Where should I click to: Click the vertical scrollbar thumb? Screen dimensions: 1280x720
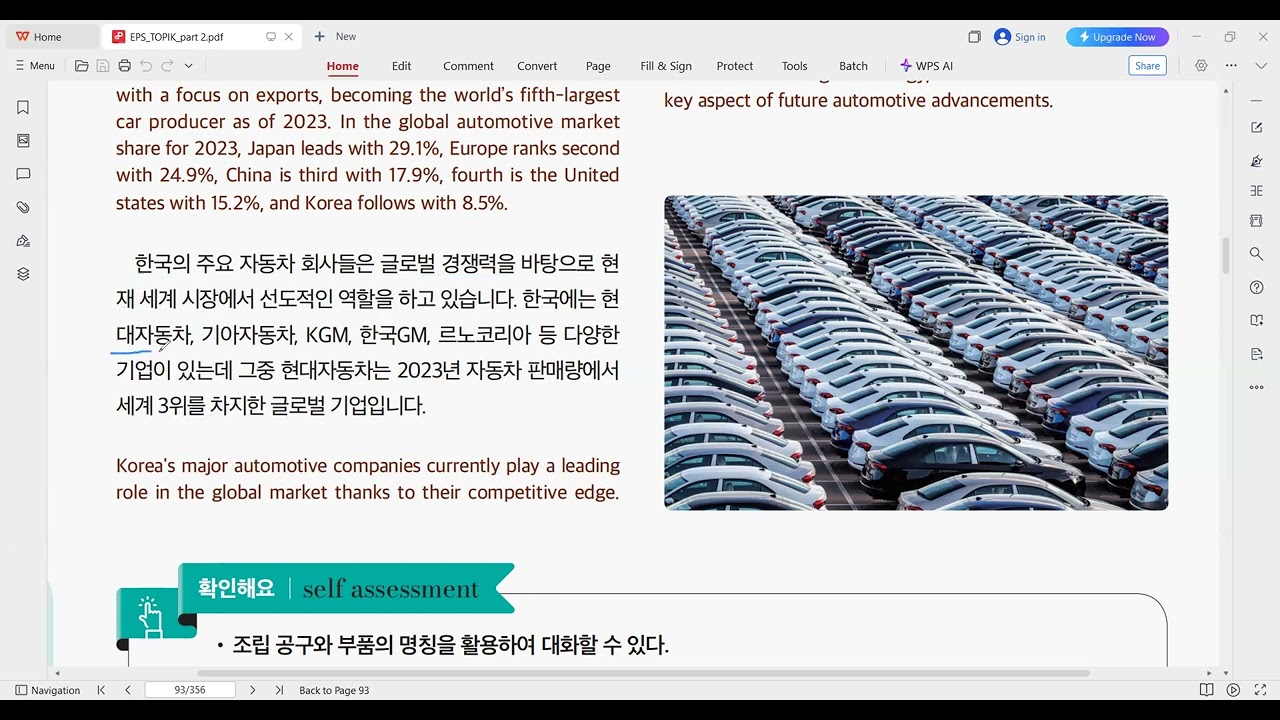coord(1226,256)
